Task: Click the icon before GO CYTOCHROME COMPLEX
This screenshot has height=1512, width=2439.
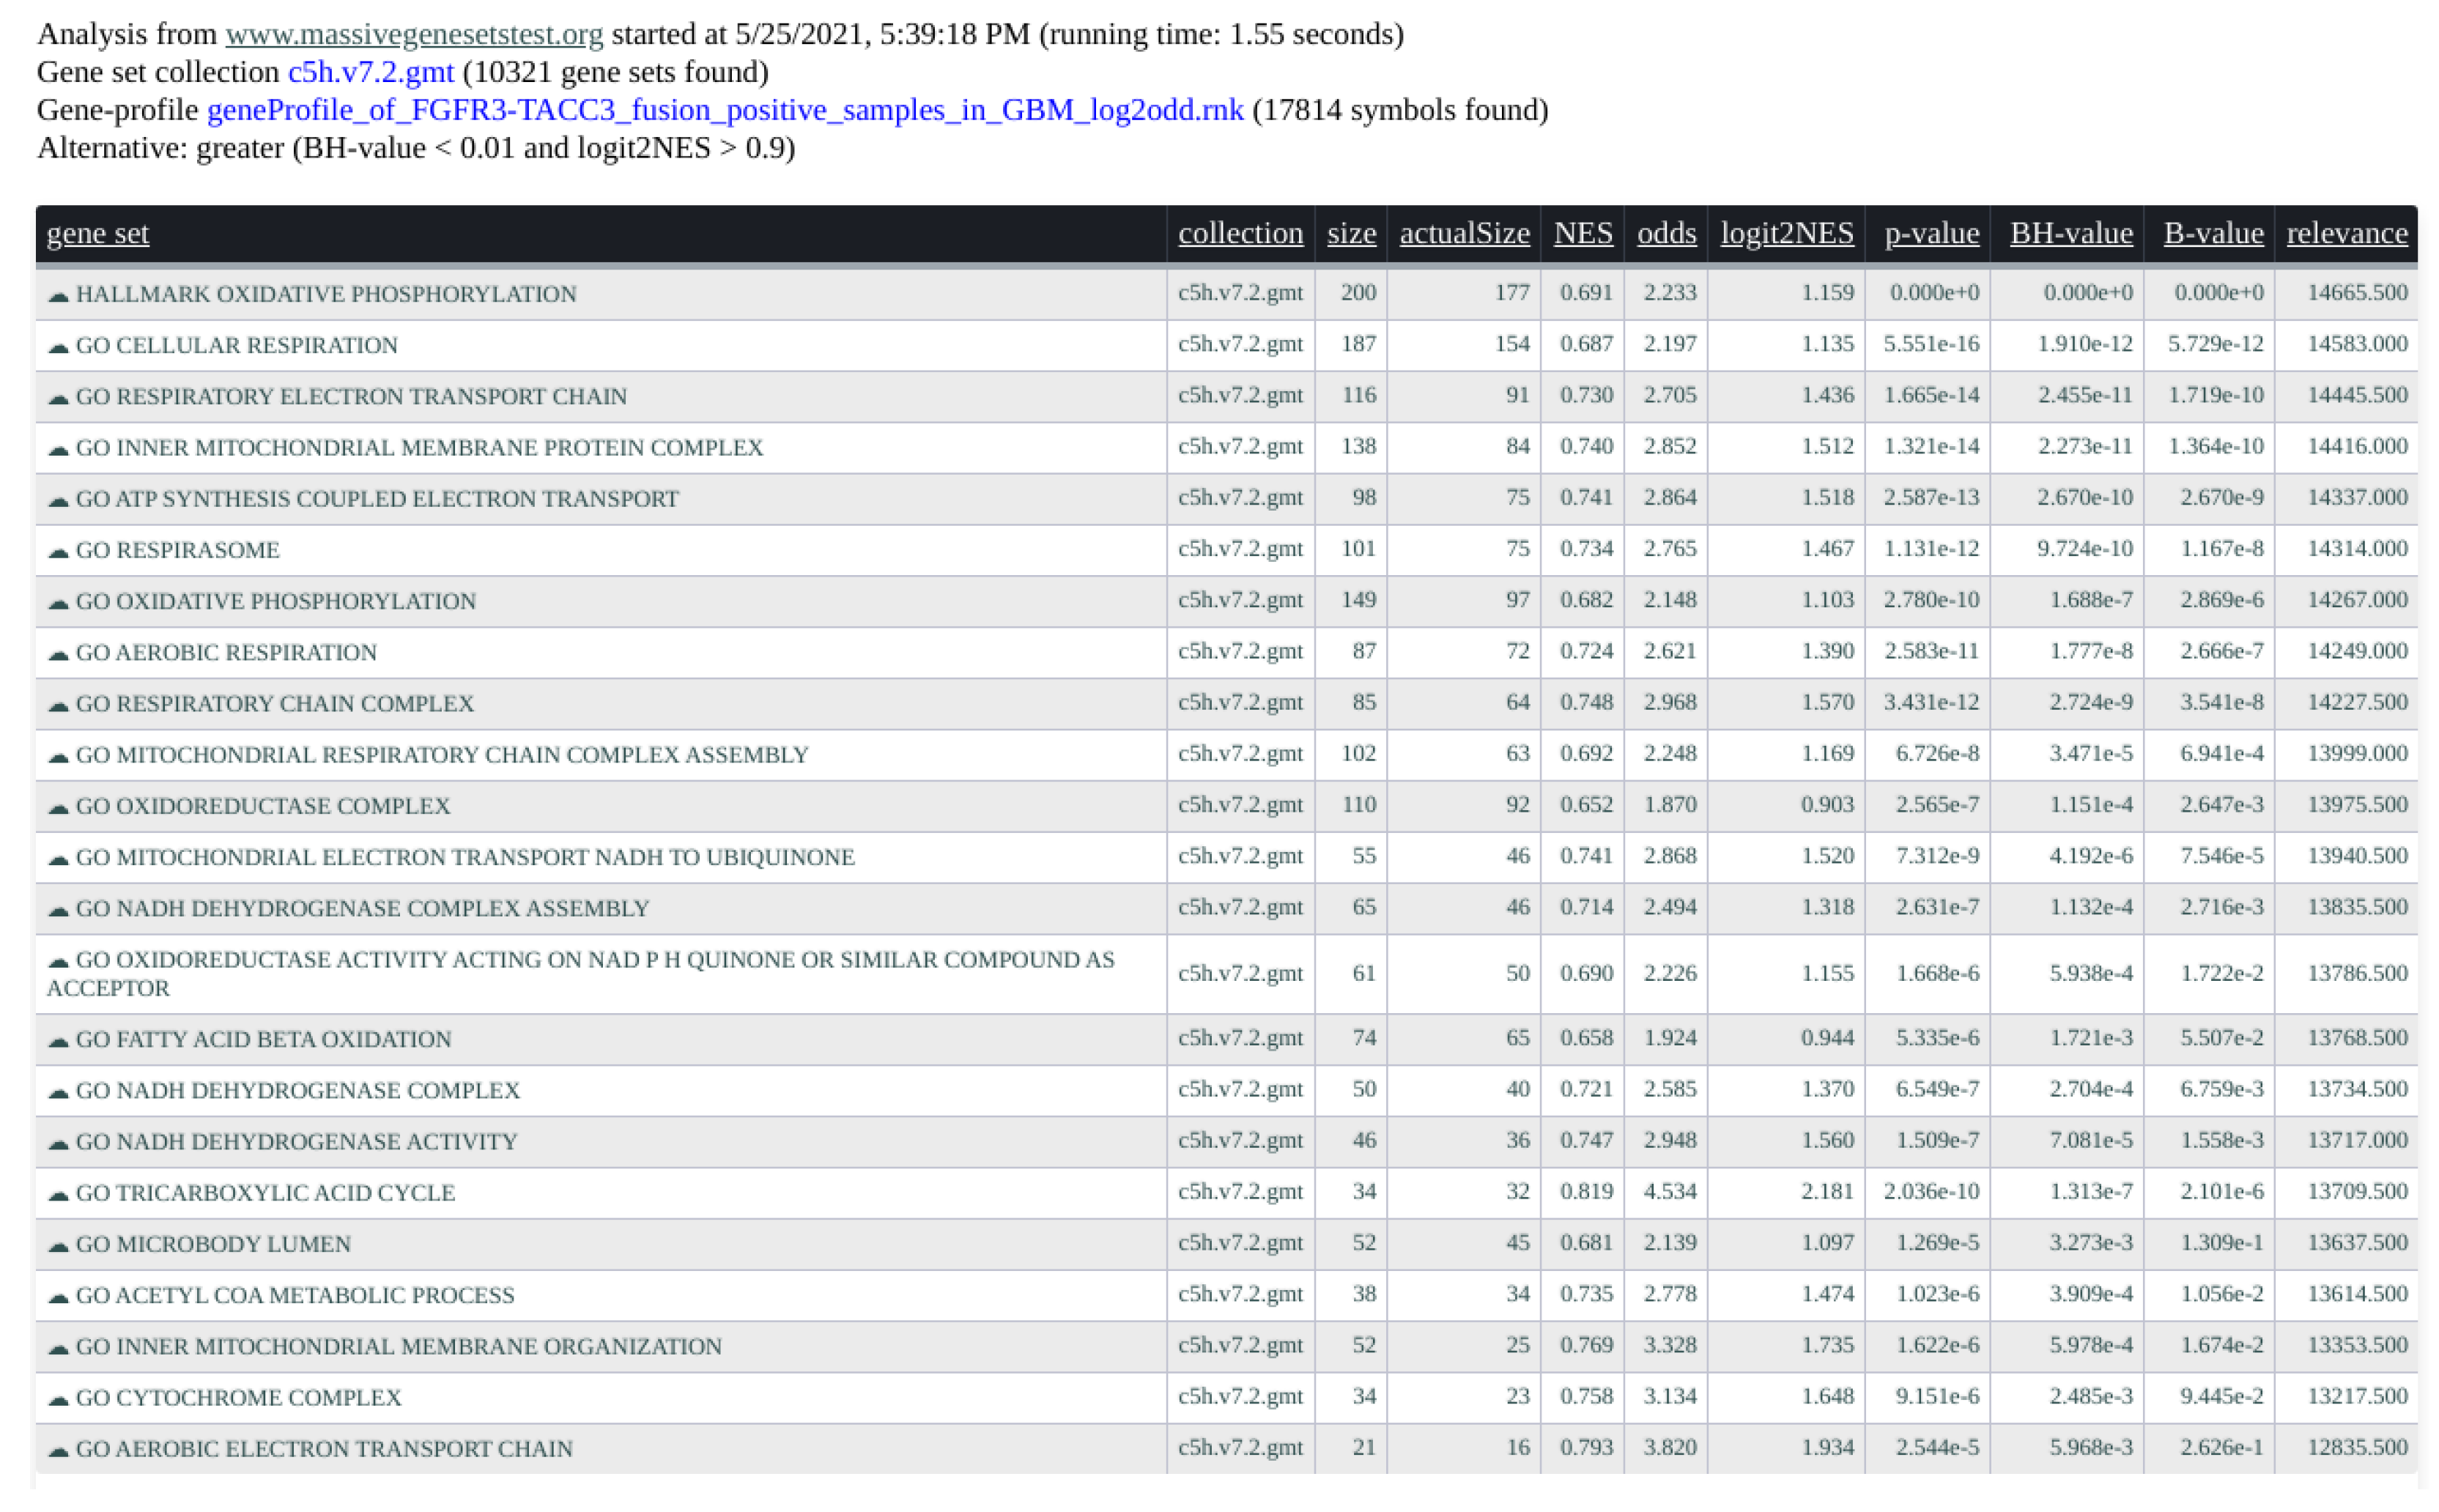Action: (58, 1399)
